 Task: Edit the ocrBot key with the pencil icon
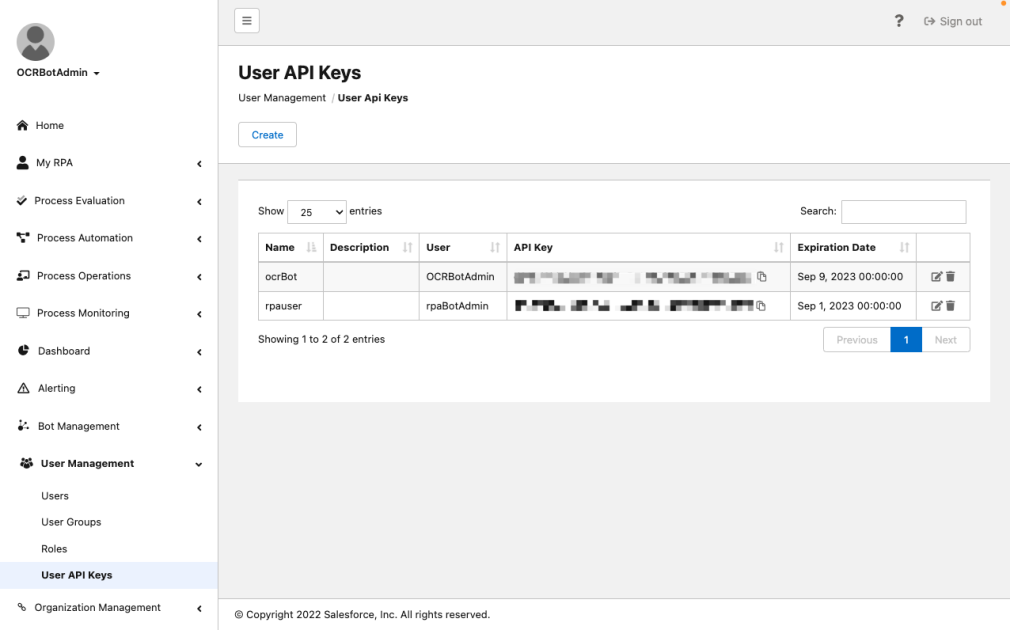point(936,278)
